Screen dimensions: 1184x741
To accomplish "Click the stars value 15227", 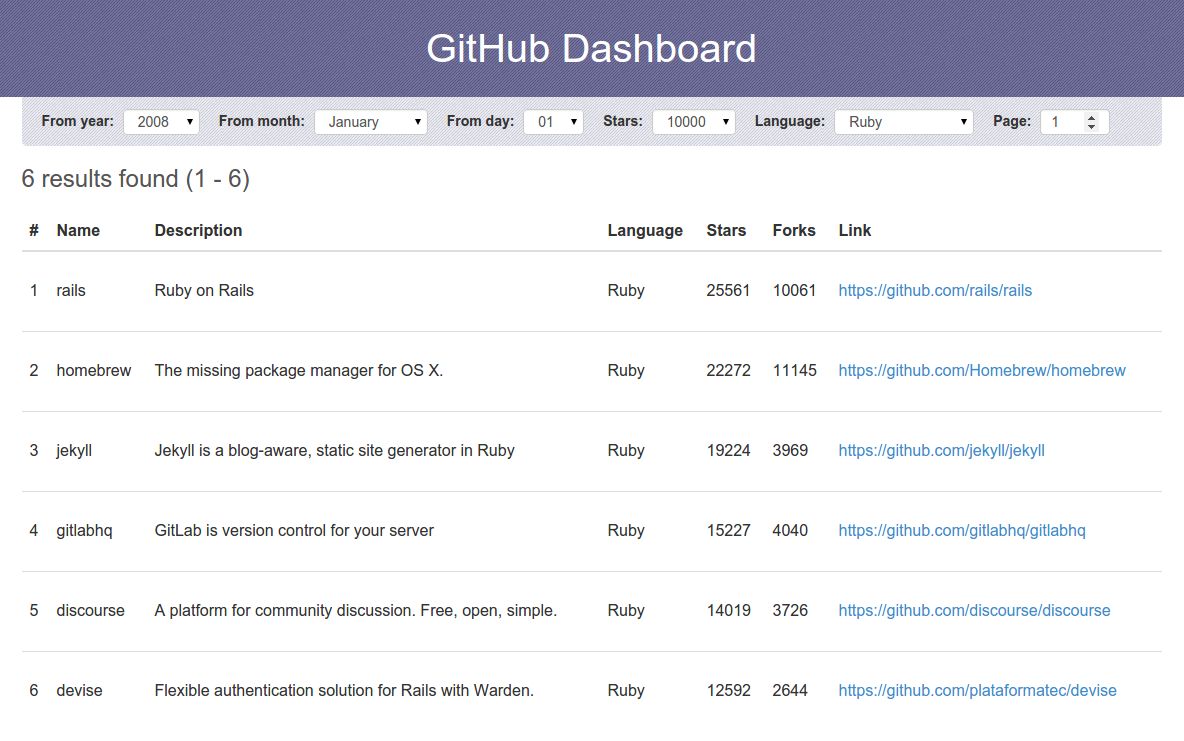I will click(729, 531).
